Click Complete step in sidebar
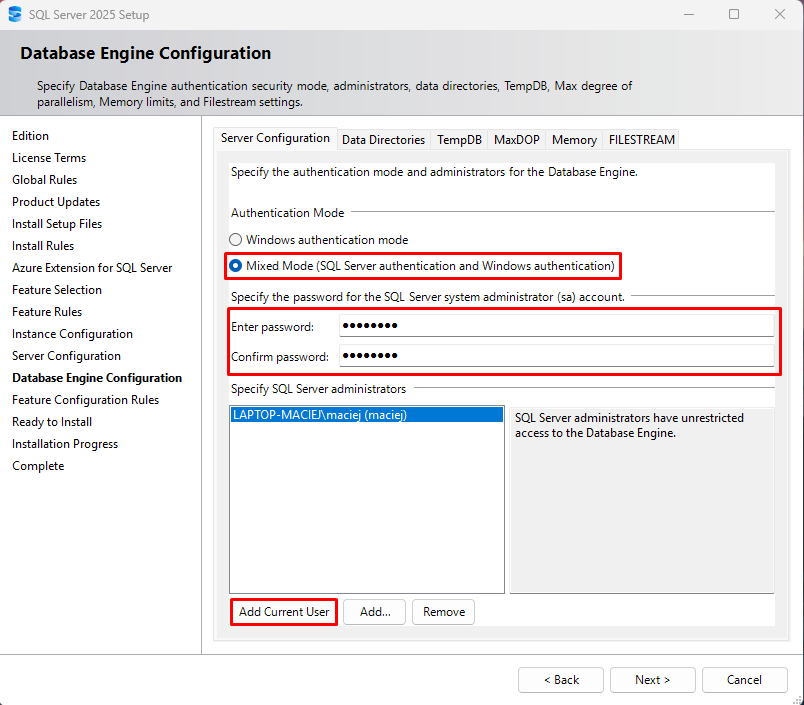Screen dimensions: 804x705 38,466
